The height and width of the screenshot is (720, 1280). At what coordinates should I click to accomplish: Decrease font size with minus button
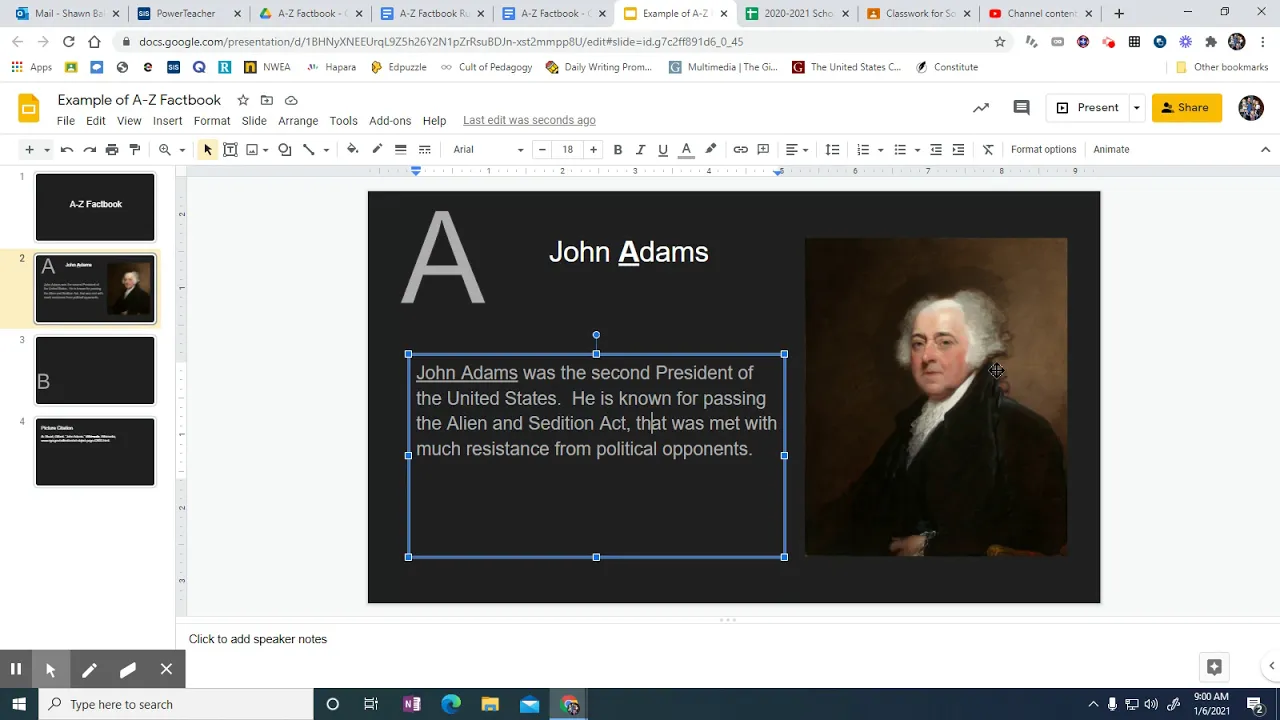[x=542, y=150]
